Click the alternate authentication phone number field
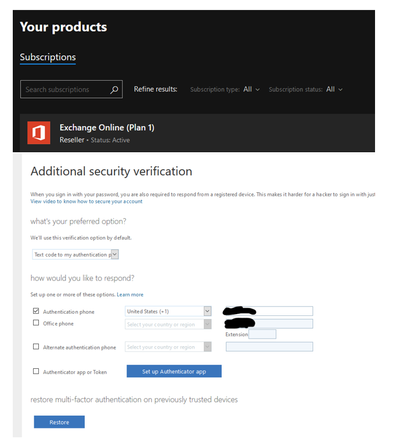 (x=269, y=347)
